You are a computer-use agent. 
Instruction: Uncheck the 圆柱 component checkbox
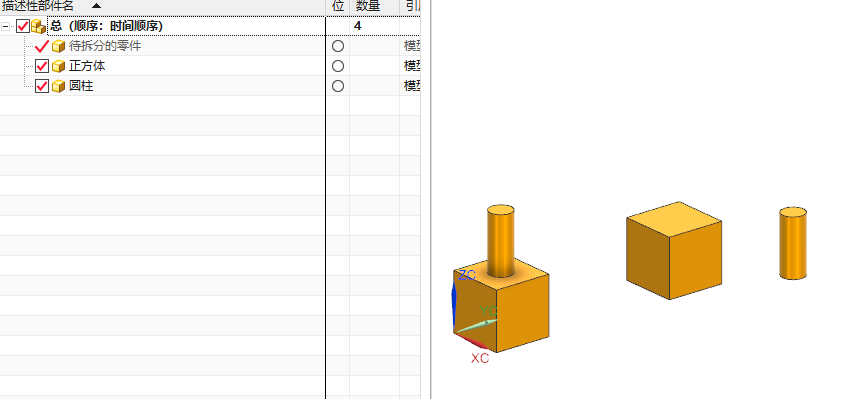click(x=42, y=86)
